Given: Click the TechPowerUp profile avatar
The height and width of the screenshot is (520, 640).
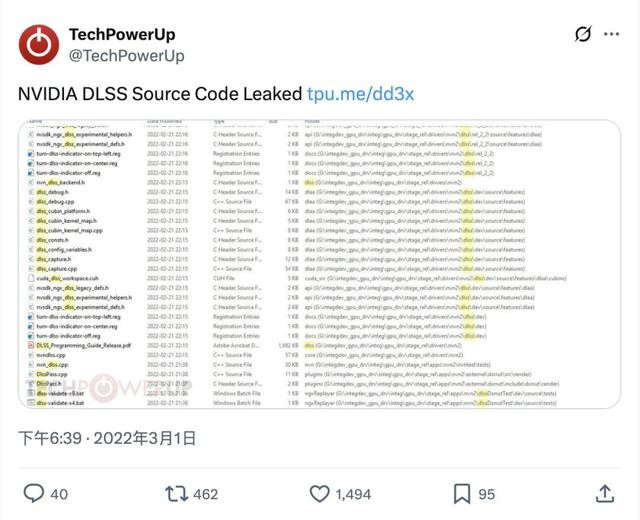Looking at the screenshot, I should point(38,45).
